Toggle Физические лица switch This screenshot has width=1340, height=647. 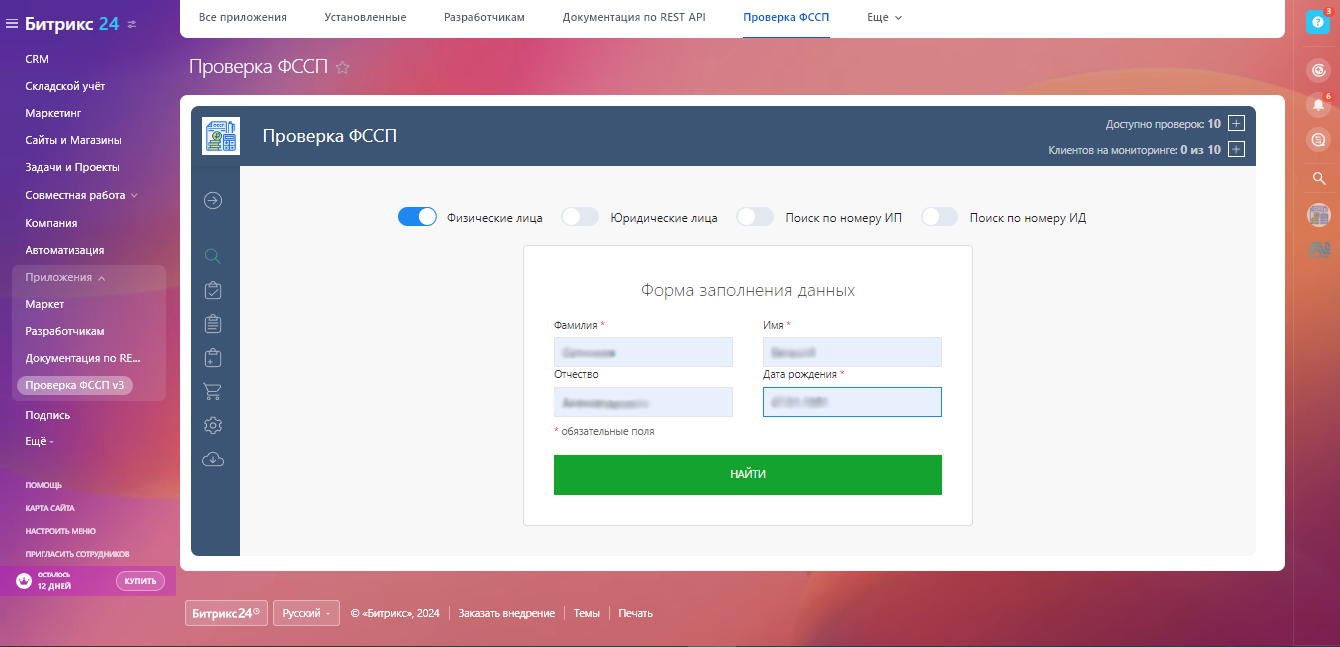point(417,217)
